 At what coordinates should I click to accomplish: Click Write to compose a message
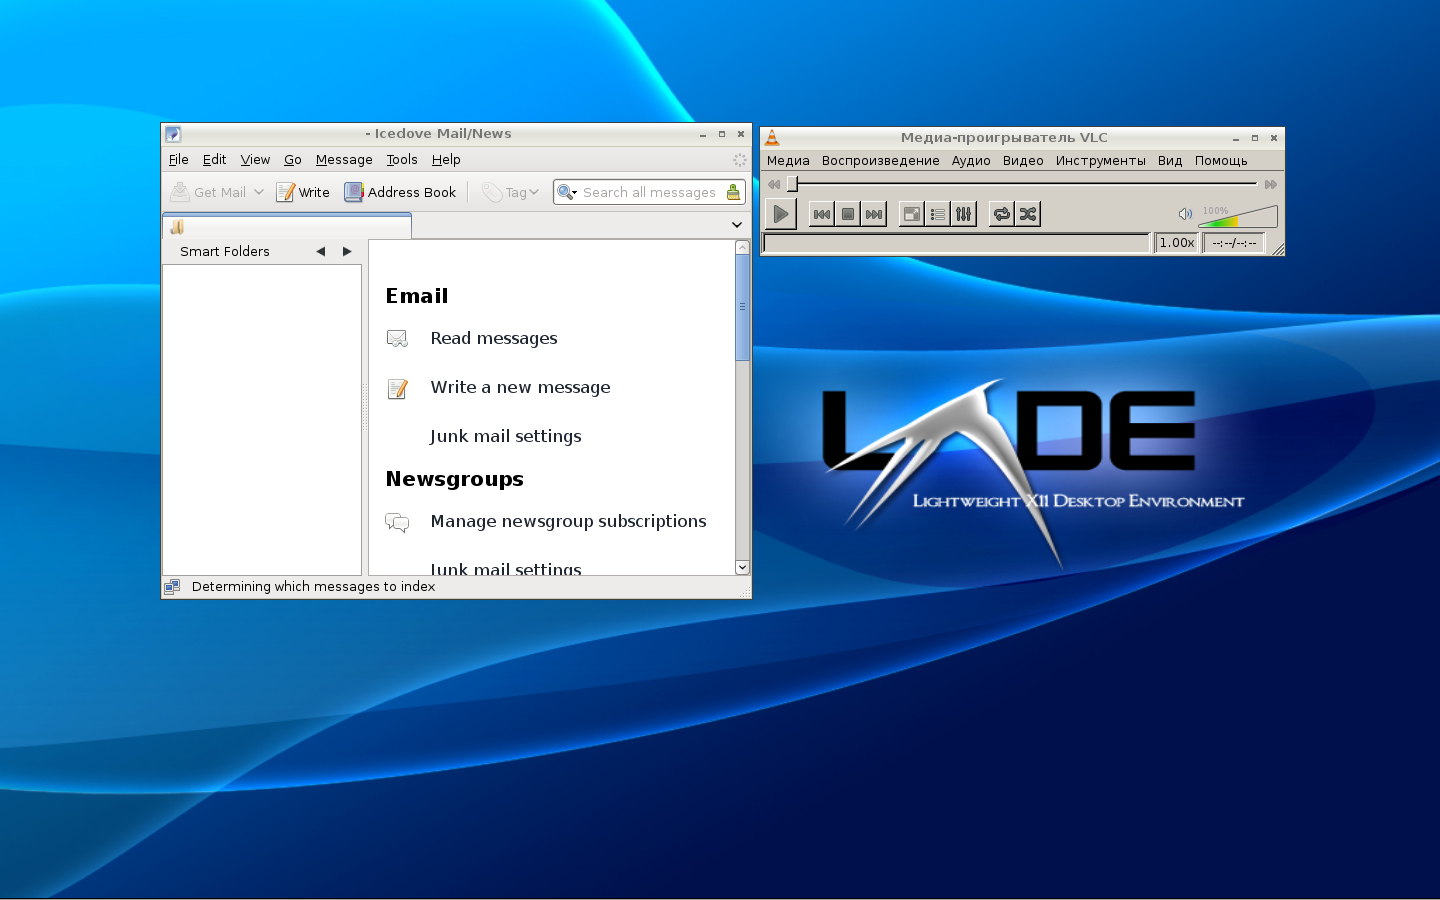pos(303,192)
